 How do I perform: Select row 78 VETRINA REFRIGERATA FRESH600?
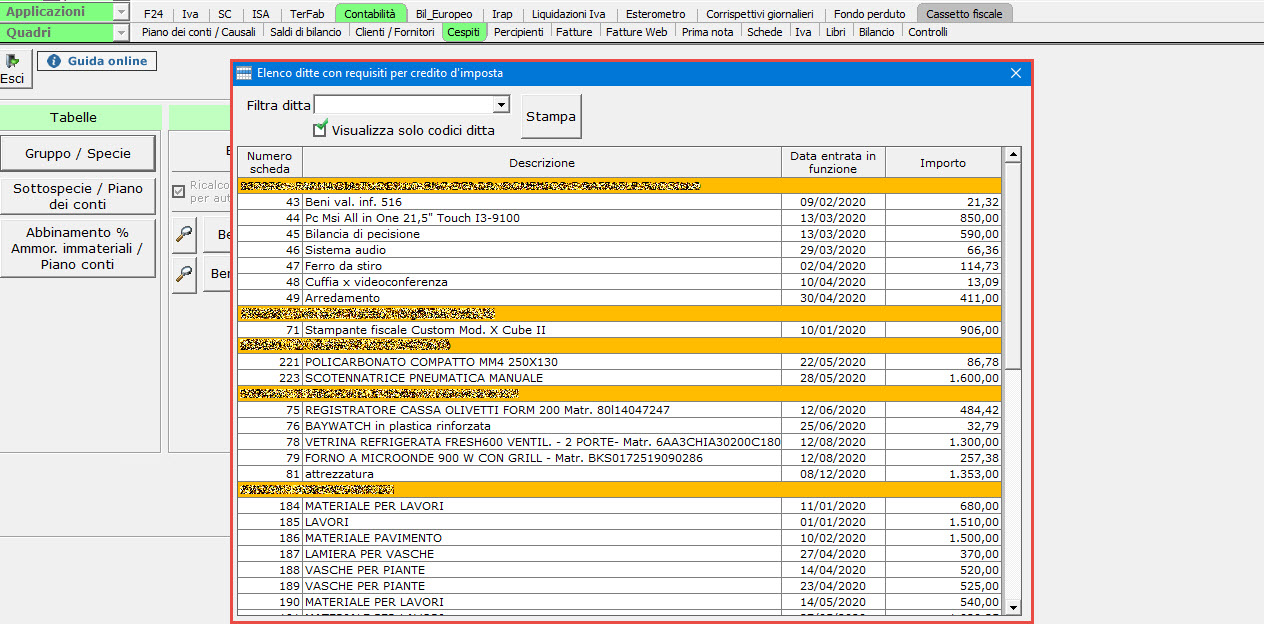coord(619,442)
